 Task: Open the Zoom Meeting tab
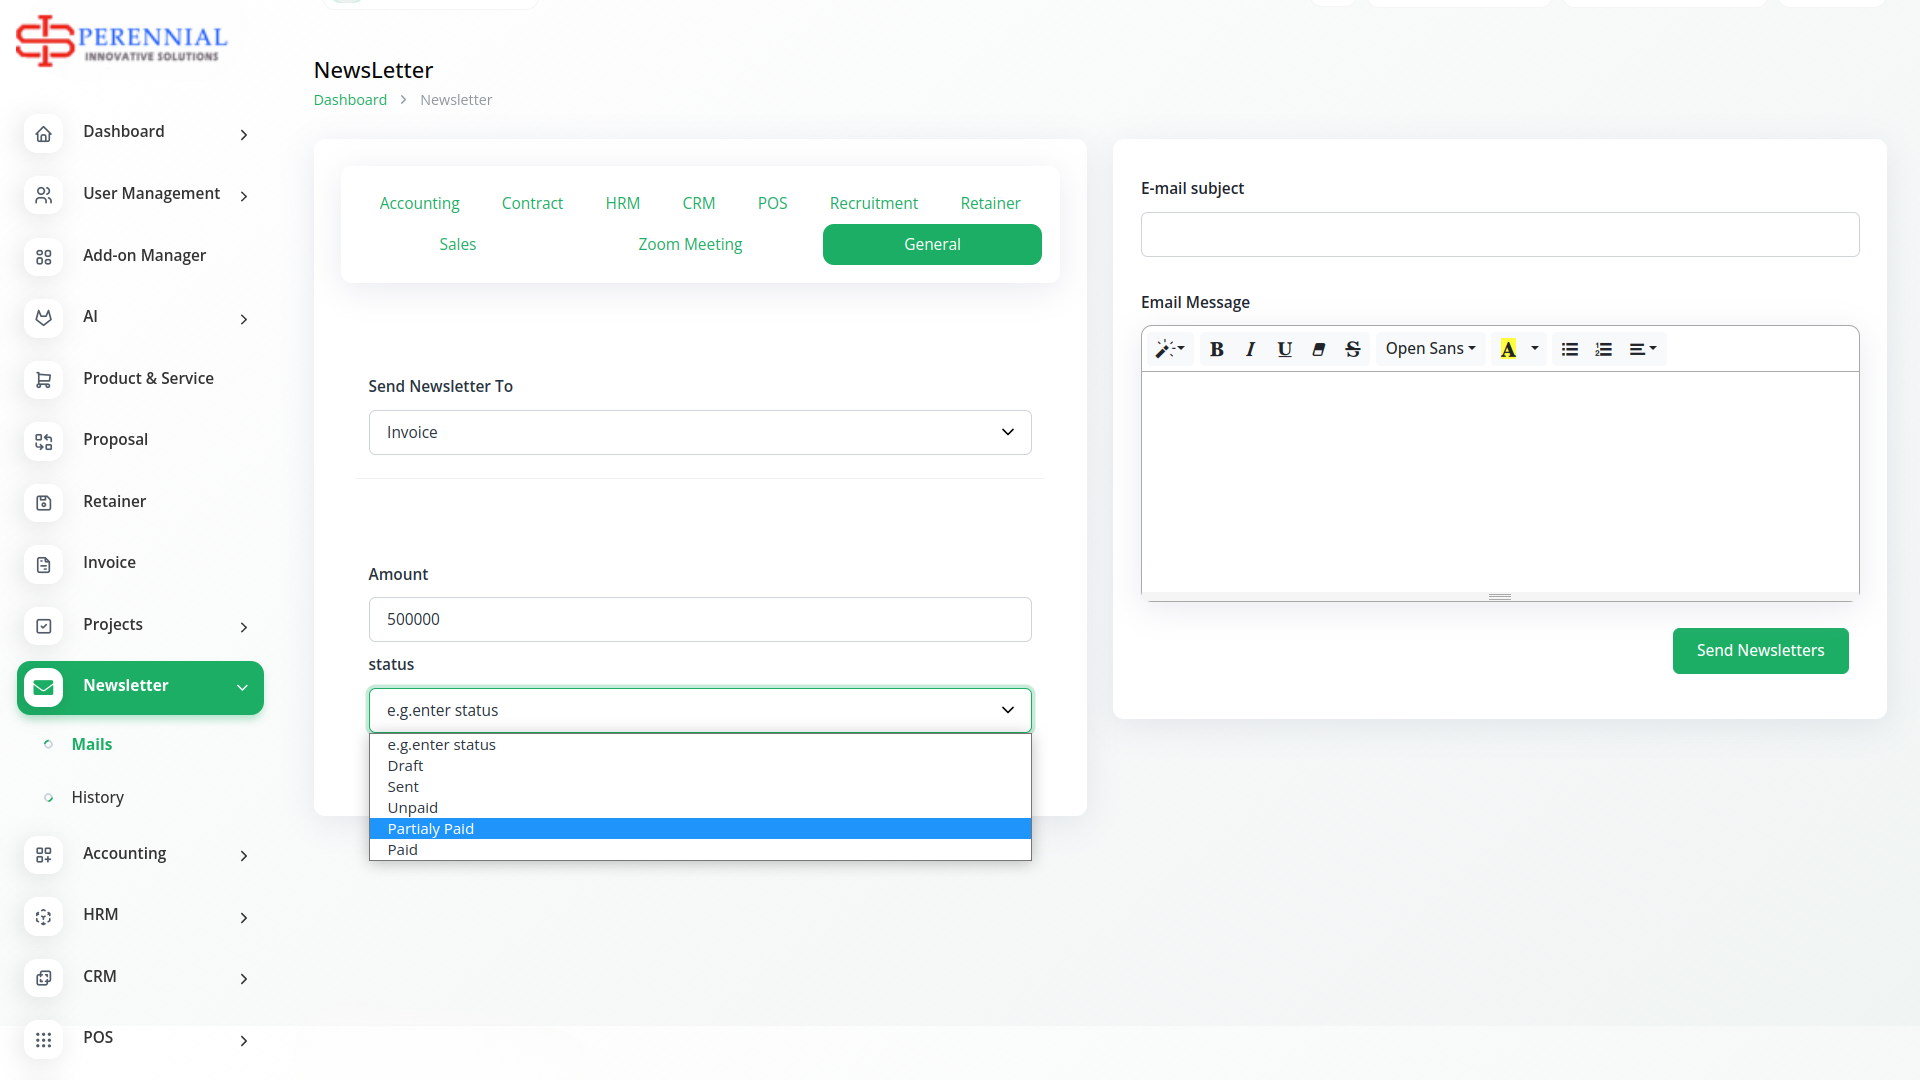pos(690,244)
